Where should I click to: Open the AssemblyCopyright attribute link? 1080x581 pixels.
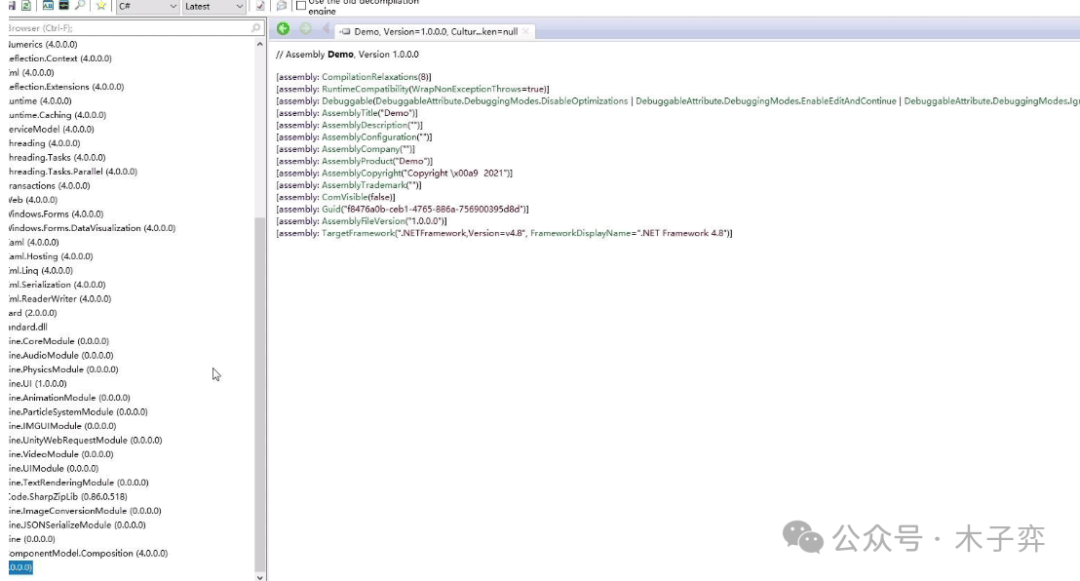point(362,173)
